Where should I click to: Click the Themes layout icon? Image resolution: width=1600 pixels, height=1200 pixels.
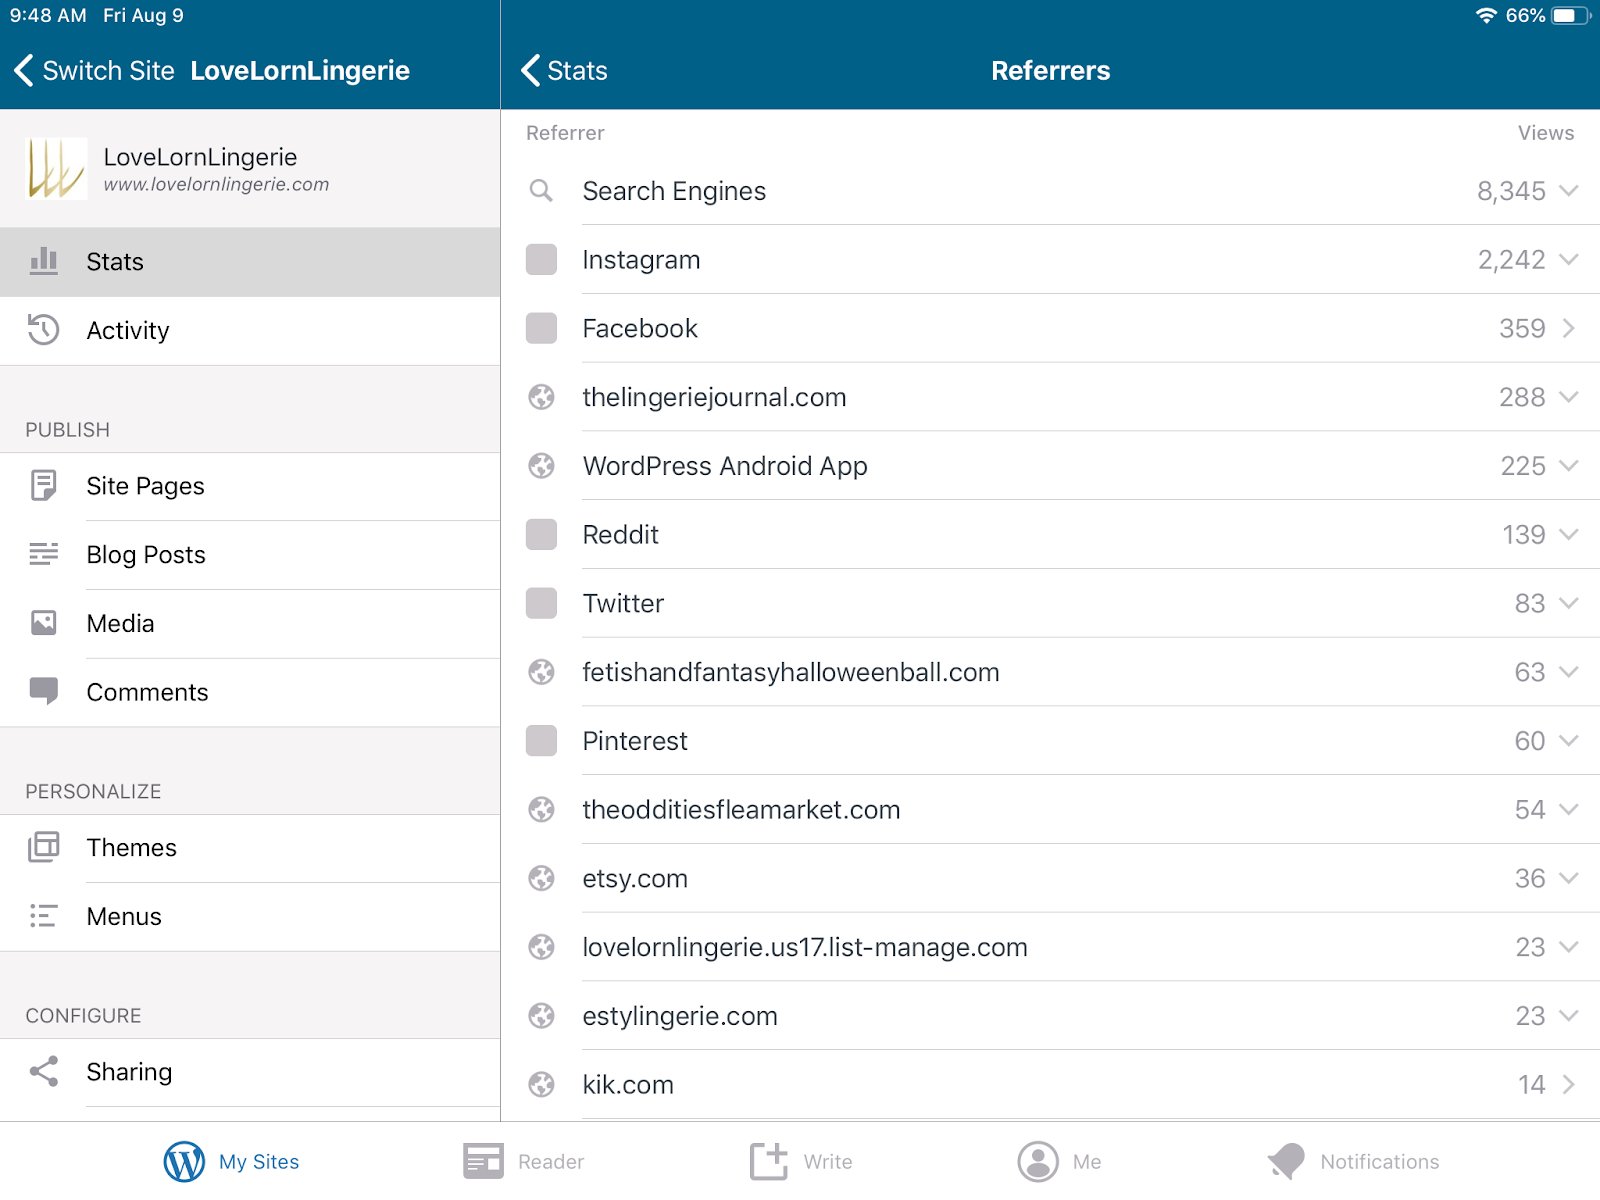[x=43, y=847]
